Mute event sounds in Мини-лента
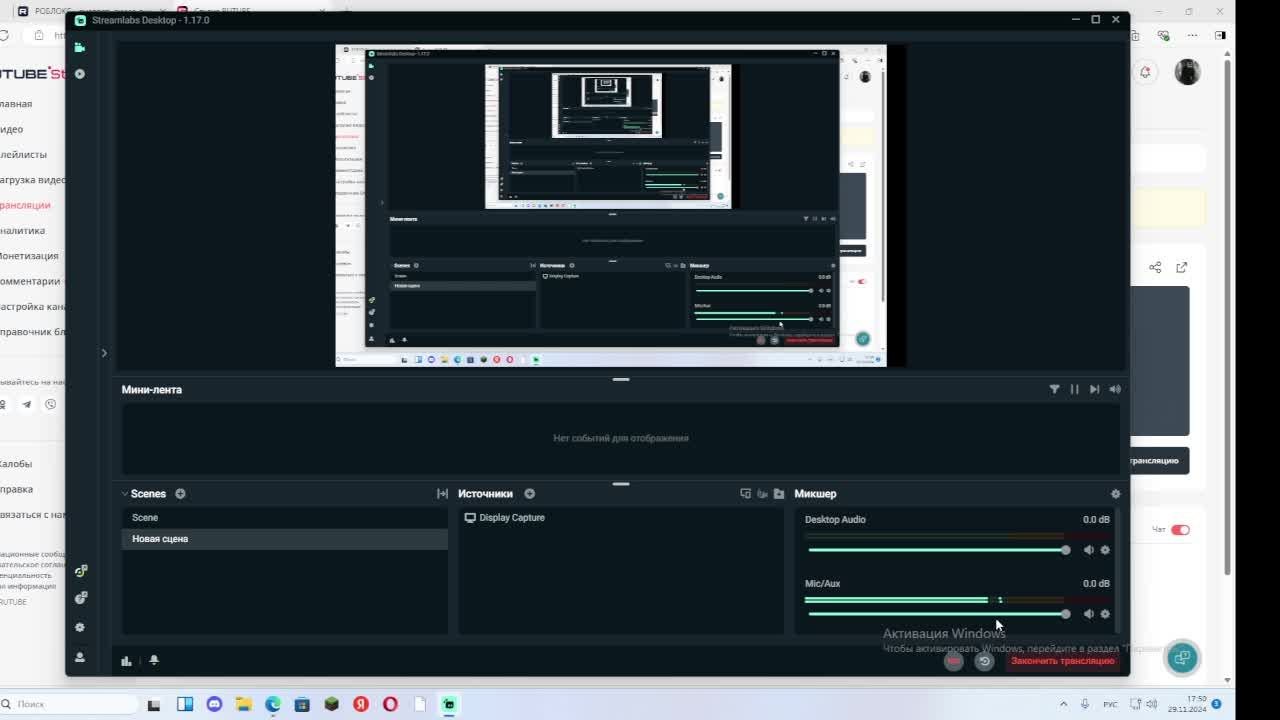Screen dimensions: 1280x720 tap(1115, 389)
